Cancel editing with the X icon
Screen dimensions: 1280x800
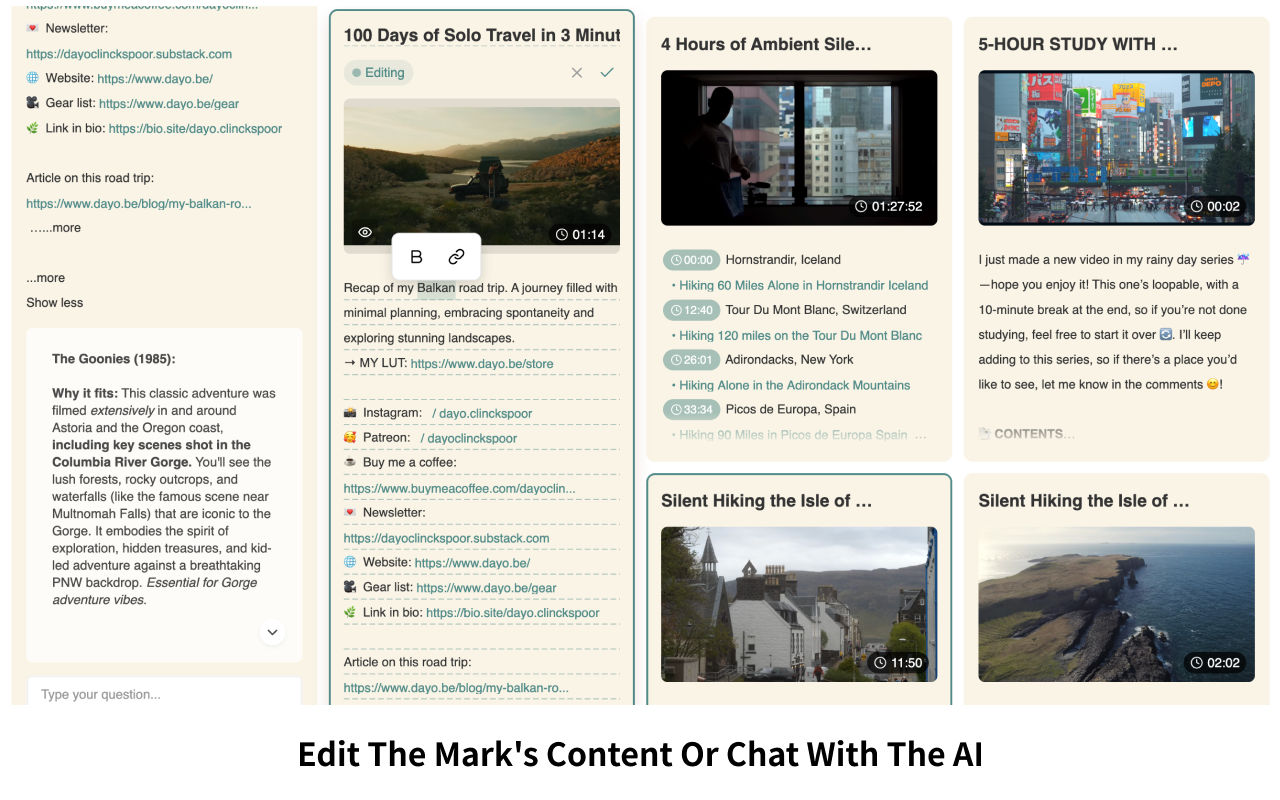tap(577, 73)
